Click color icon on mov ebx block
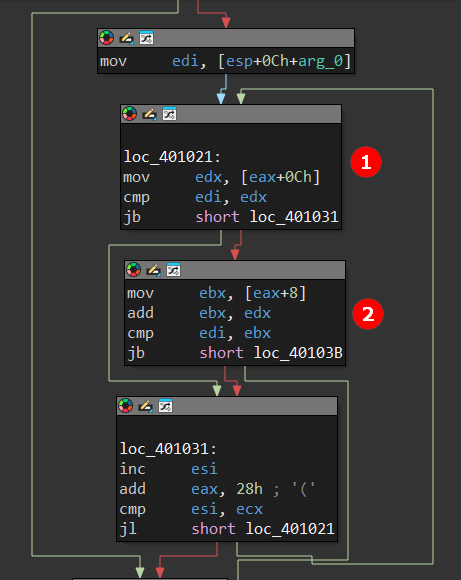Image resolution: width=461 pixels, height=580 pixels. click(134, 270)
